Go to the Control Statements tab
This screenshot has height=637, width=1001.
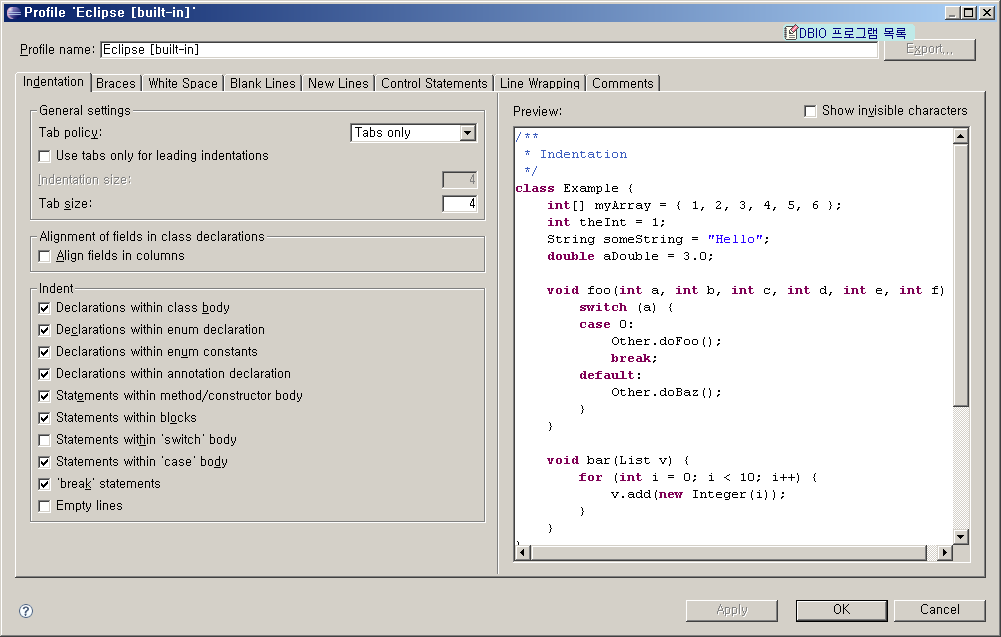click(x=434, y=84)
